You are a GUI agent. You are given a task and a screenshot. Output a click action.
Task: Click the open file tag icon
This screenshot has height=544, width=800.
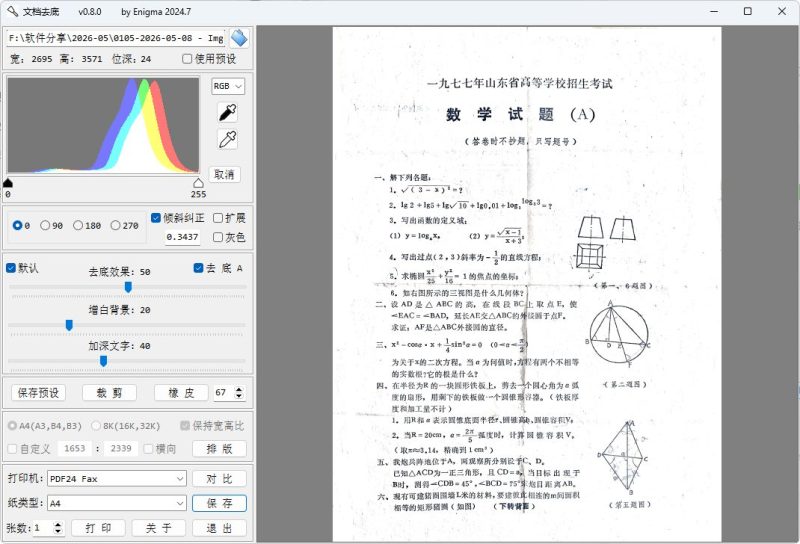point(239,38)
